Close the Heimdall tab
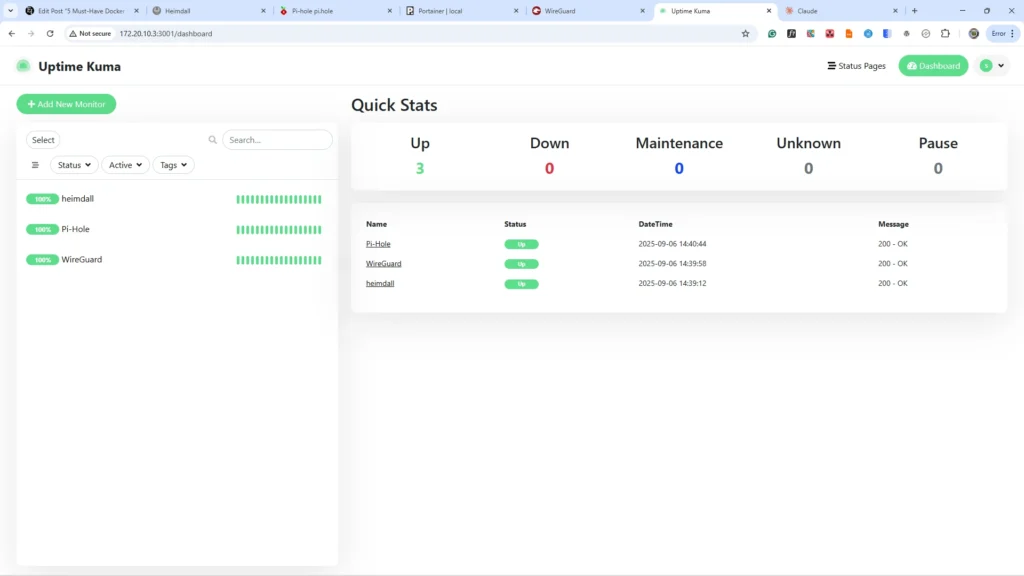The height and width of the screenshot is (576, 1024). coord(263,10)
